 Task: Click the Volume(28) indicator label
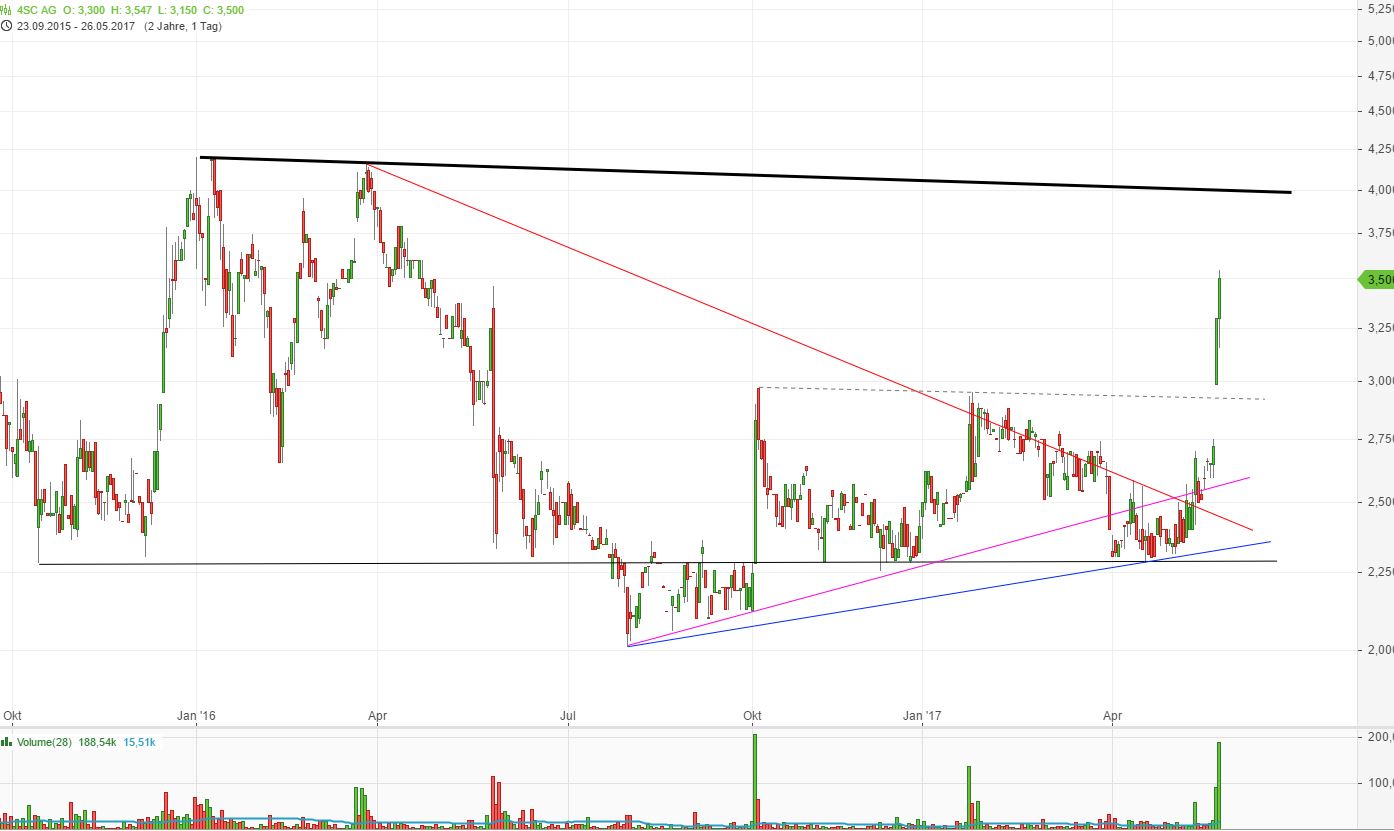pos(46,742)
